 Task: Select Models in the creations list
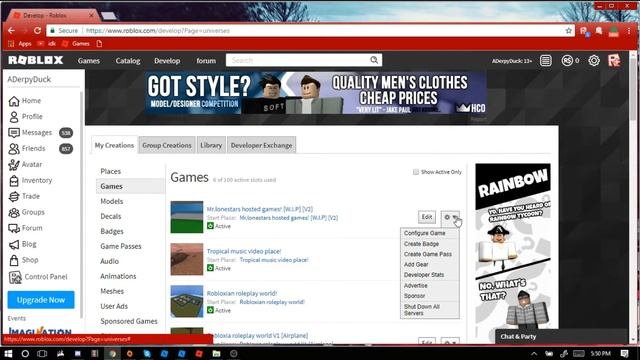coord(112,202)
